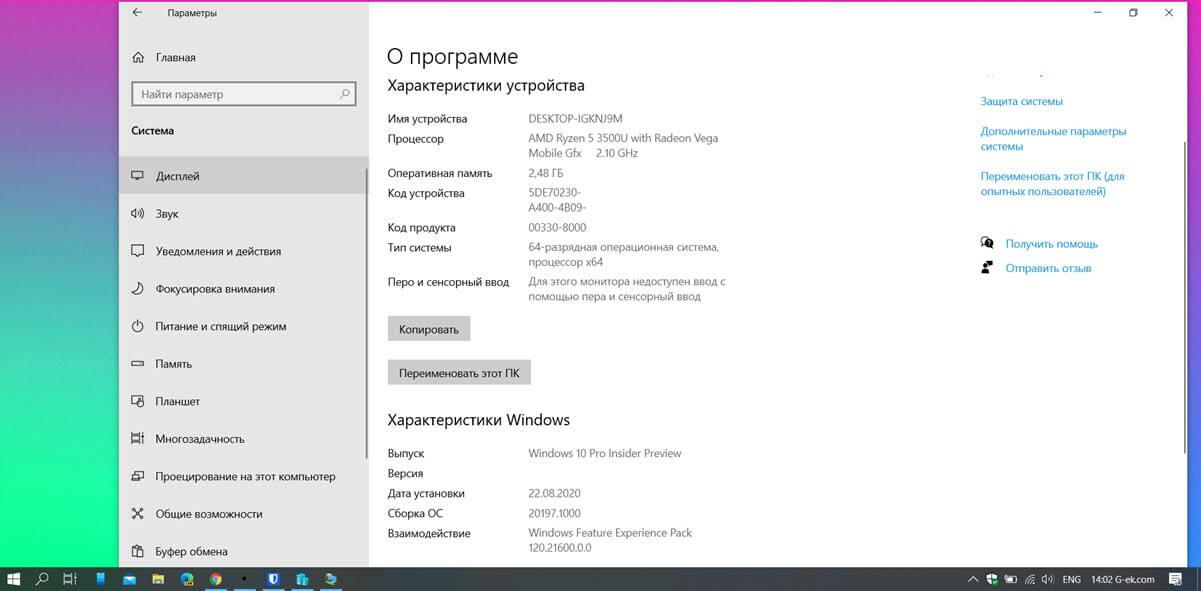Show hidden system tray icons
This screenshot has height=591, width=1201.
973,579
